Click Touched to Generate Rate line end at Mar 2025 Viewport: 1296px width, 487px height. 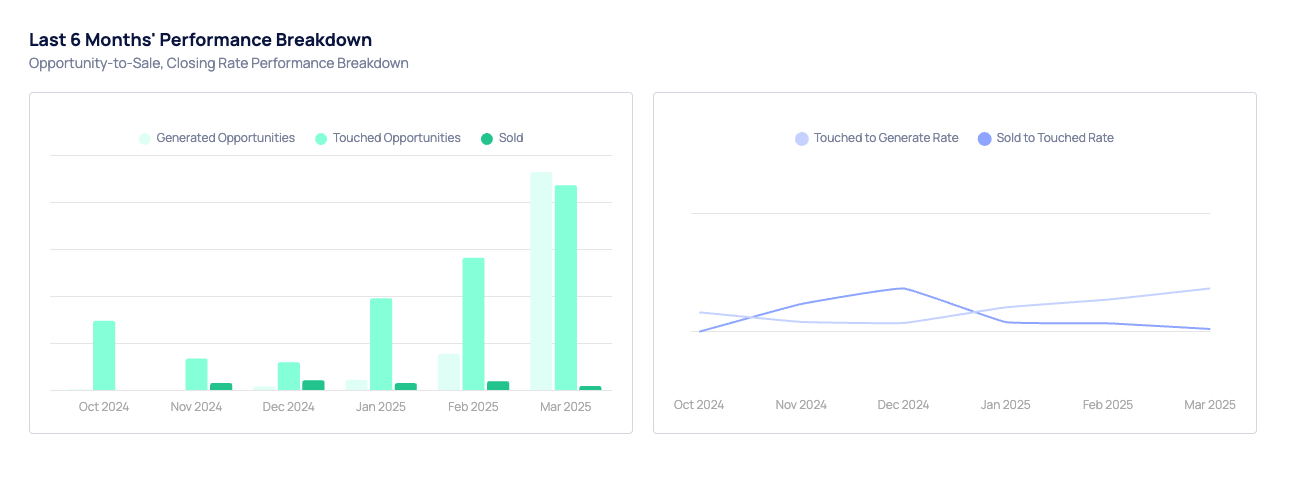point(1209,289)
